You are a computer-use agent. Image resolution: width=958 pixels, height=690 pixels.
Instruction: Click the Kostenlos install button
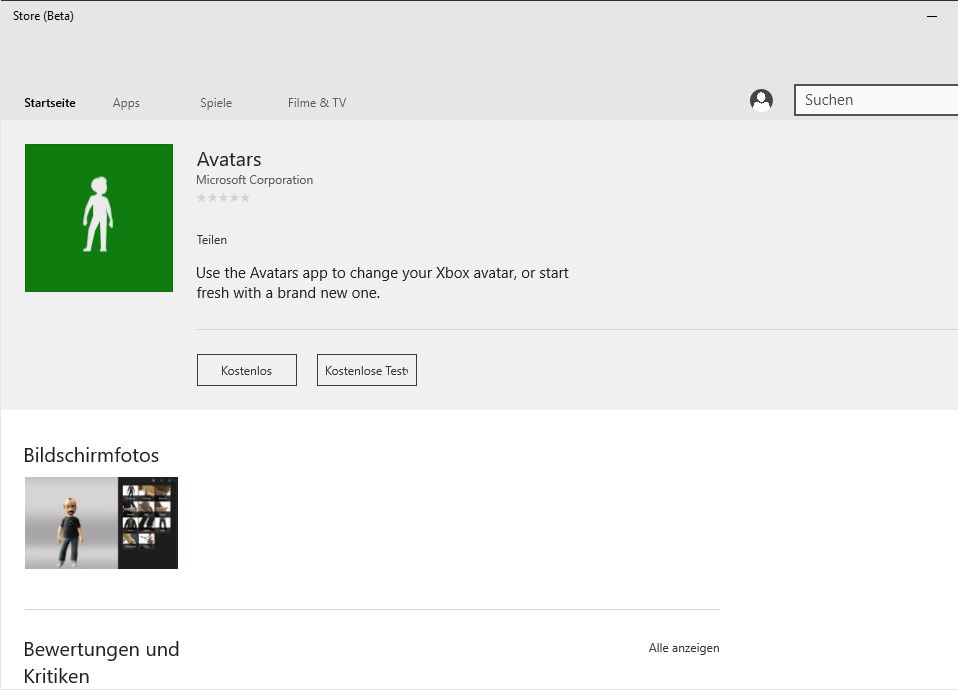pos(247,370)
